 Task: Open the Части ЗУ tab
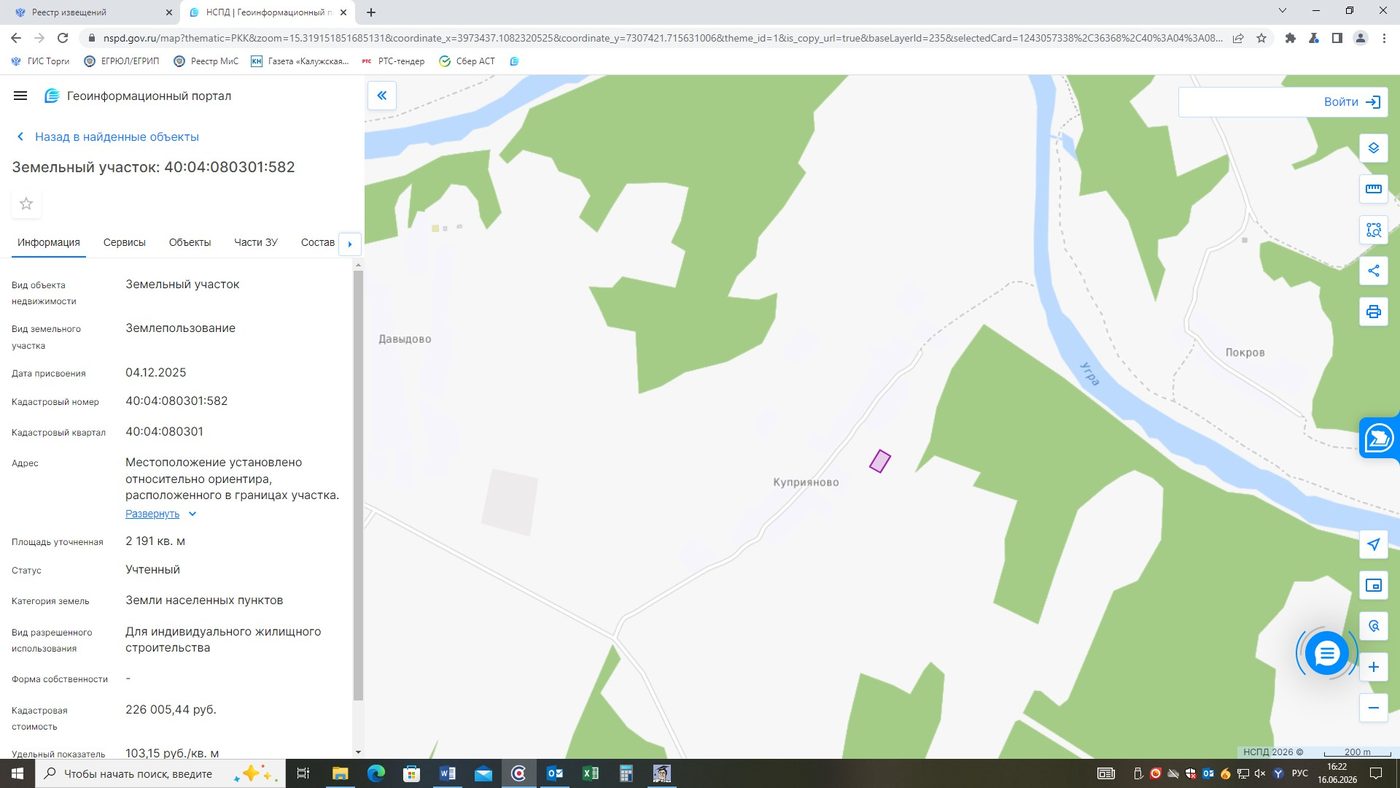[x=256, y=243]
